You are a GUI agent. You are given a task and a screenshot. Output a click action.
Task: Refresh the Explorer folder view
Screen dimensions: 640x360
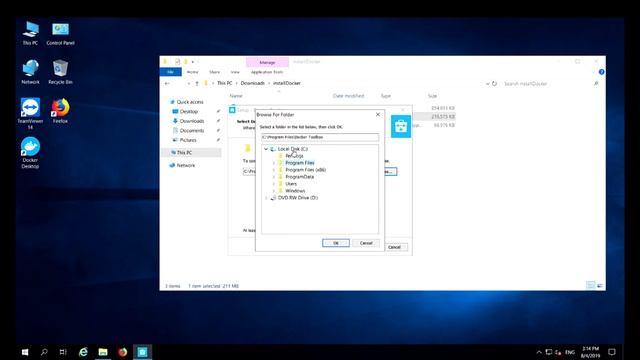tap(494, 84)
